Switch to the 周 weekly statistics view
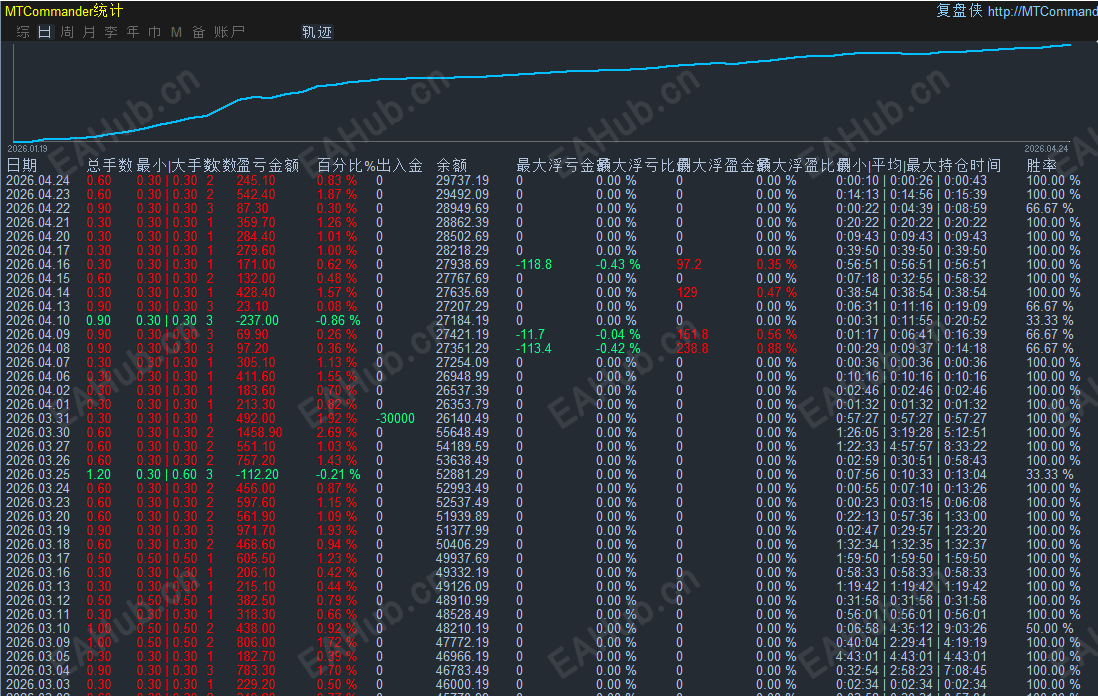 click(66, 31)
